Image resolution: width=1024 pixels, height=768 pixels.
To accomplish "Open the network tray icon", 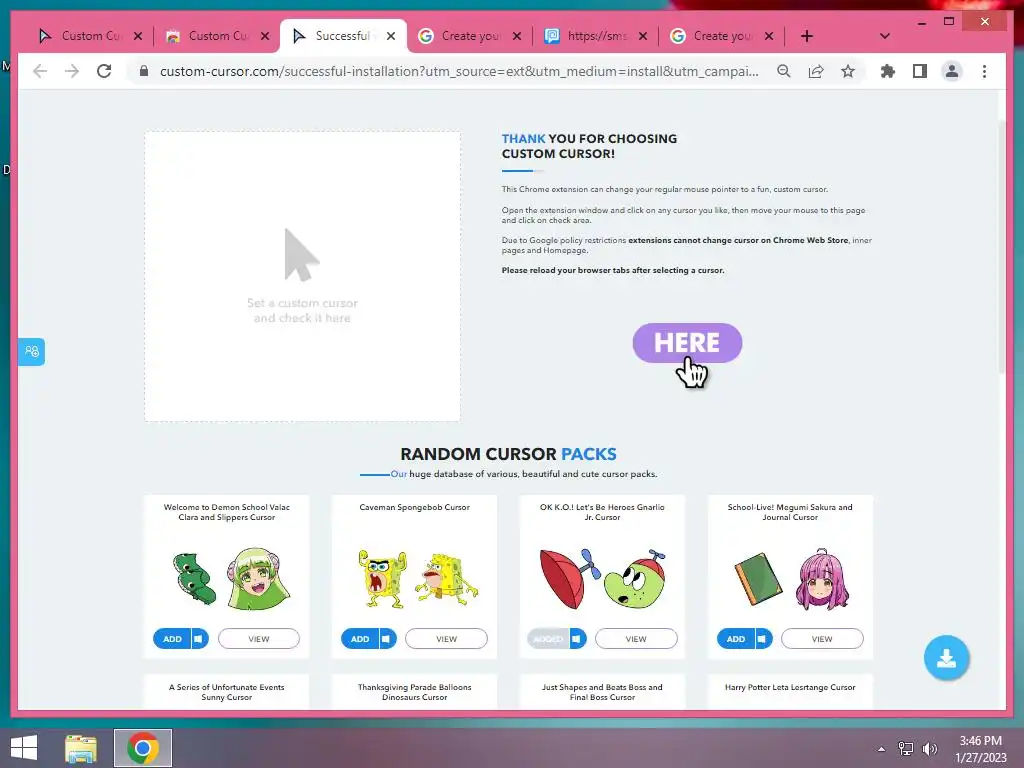I will coord(906,749).
